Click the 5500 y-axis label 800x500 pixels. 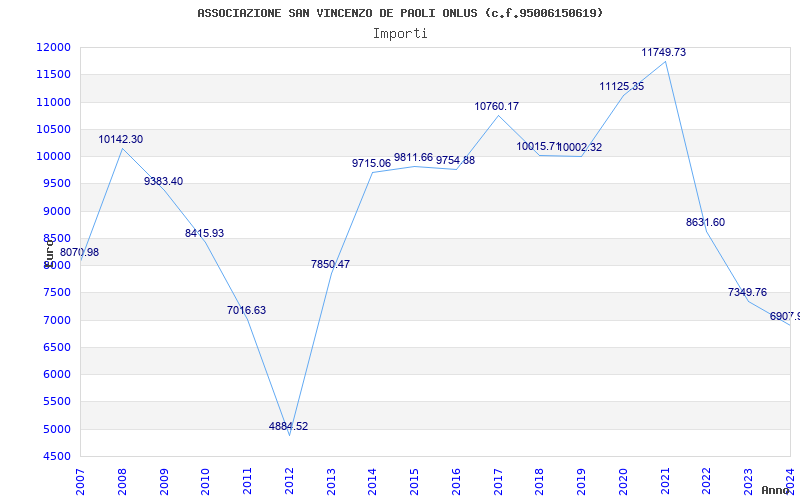click(x=56, y=402)
